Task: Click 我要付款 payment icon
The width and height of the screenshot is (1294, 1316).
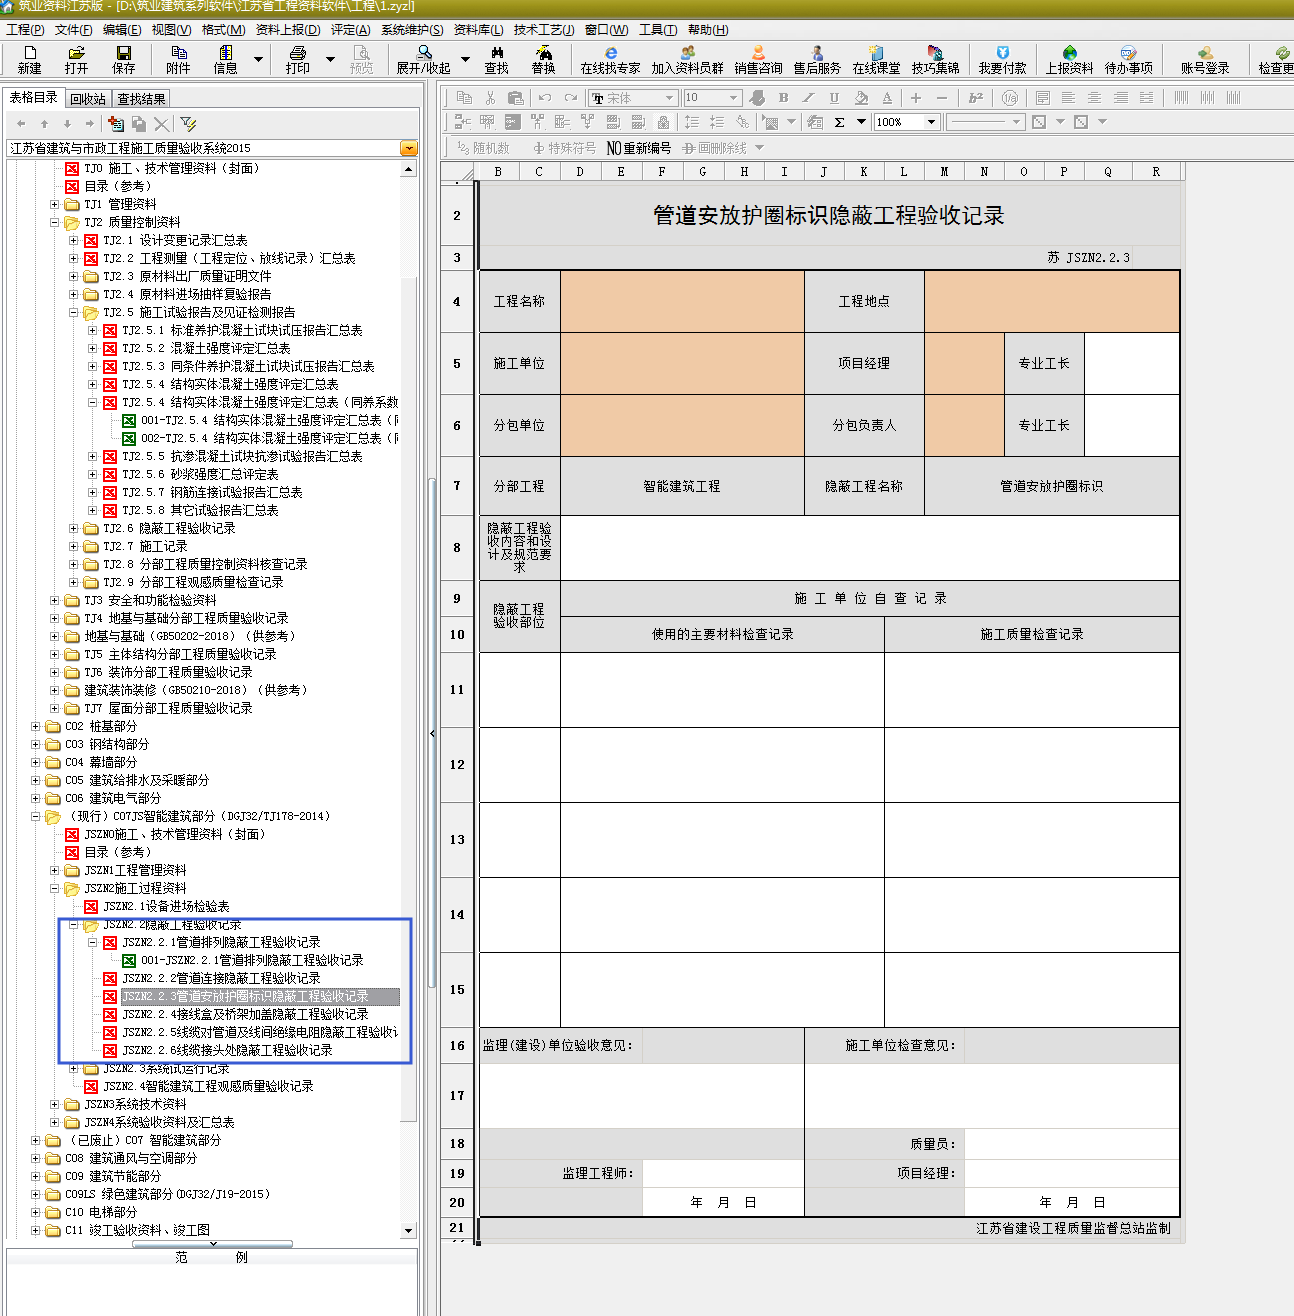Action: click(x=1002, y=59)
